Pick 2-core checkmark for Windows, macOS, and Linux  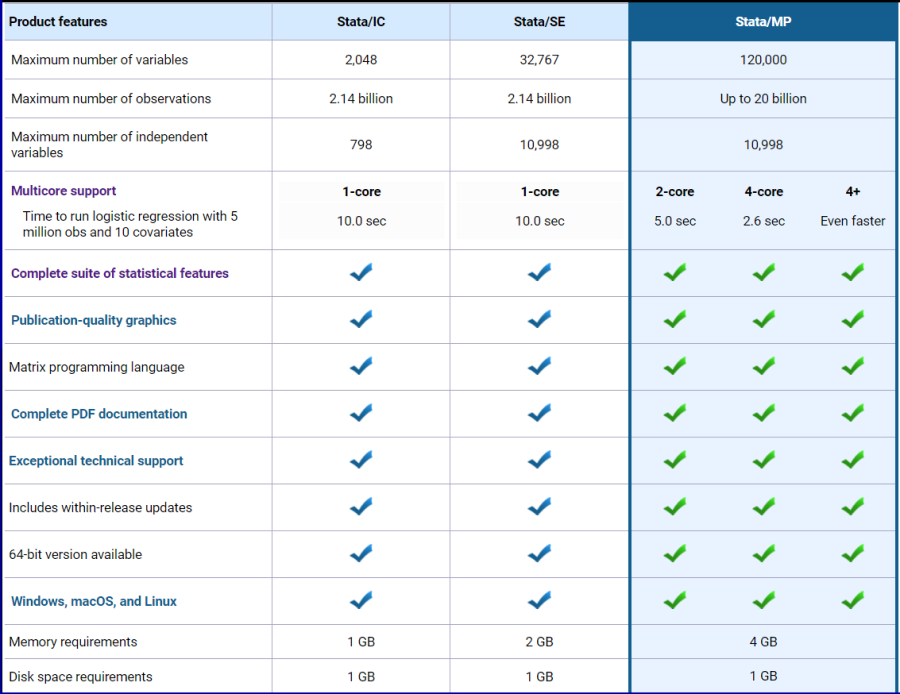675,600
